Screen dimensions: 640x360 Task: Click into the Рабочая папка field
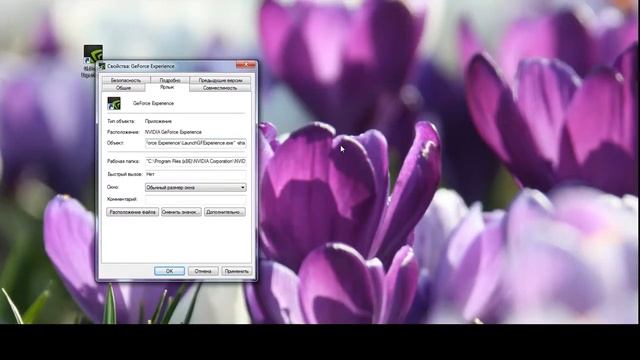coord(196,161)
